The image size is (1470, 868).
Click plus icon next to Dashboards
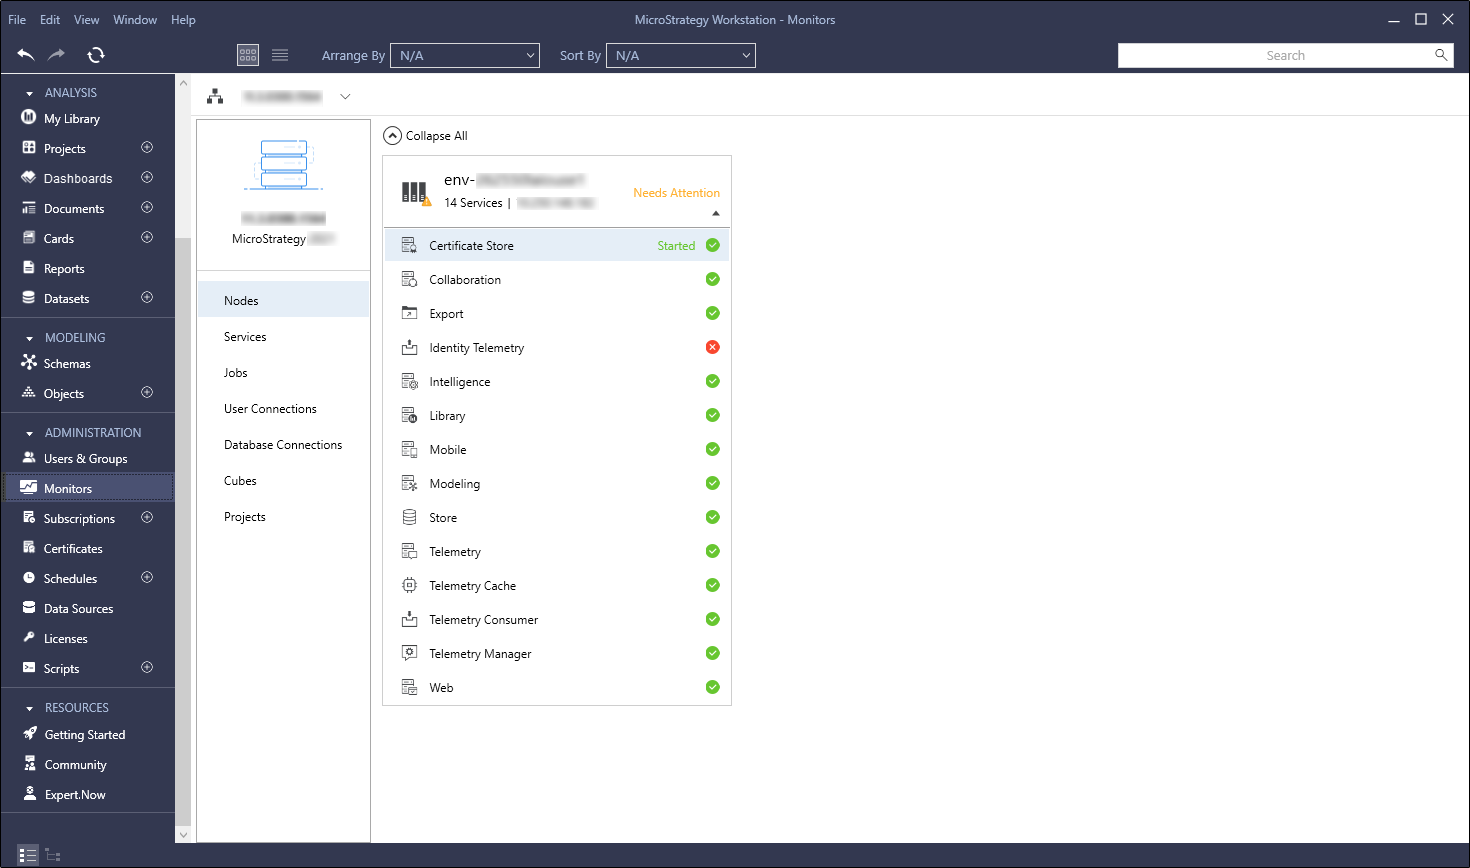tap(147, 178)
